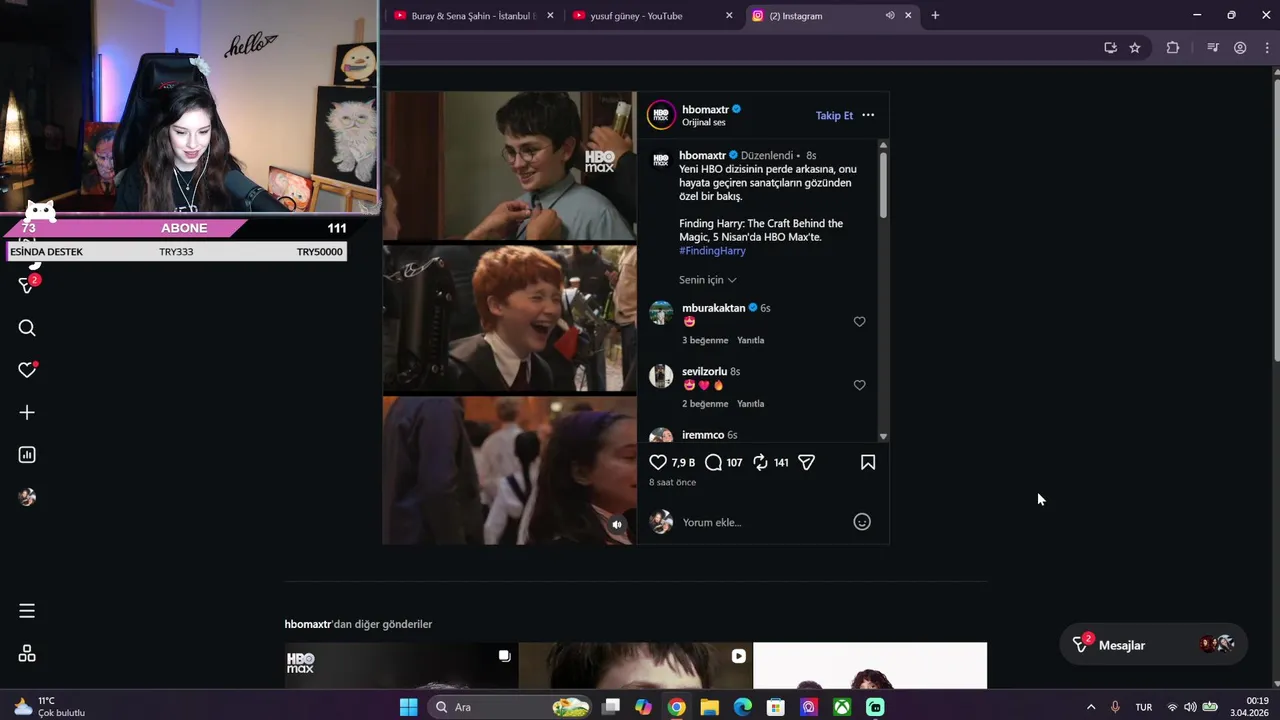This screenshot has width=1280, height=720.
Task: Click the reel video to play or pause
Action: pyautogui.click(x=509, y=318)
